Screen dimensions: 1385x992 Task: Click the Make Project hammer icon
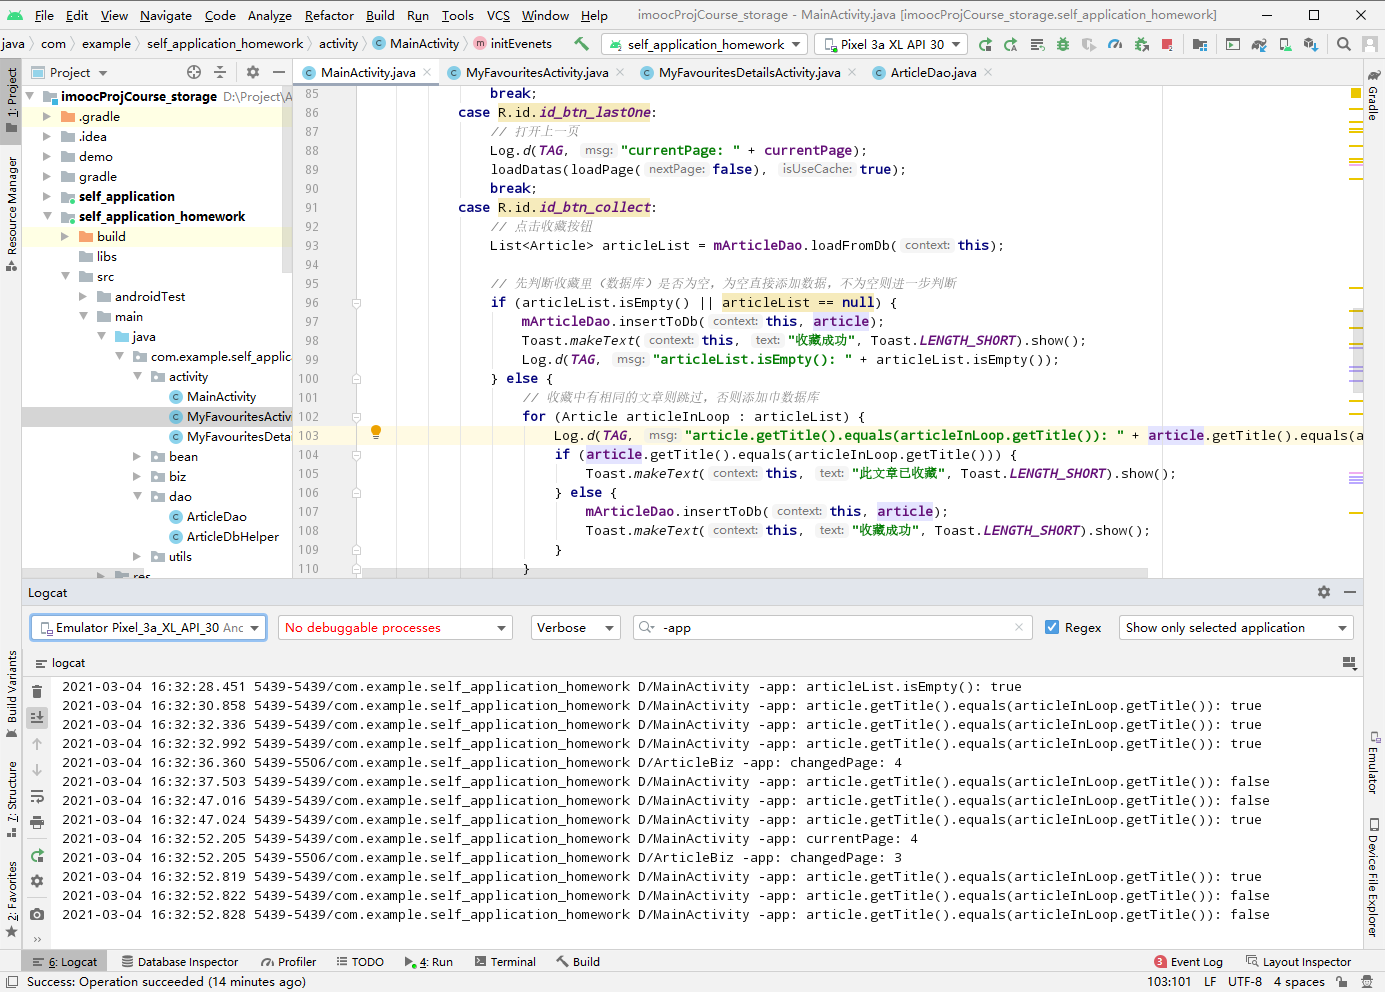(x=581, y=43)
